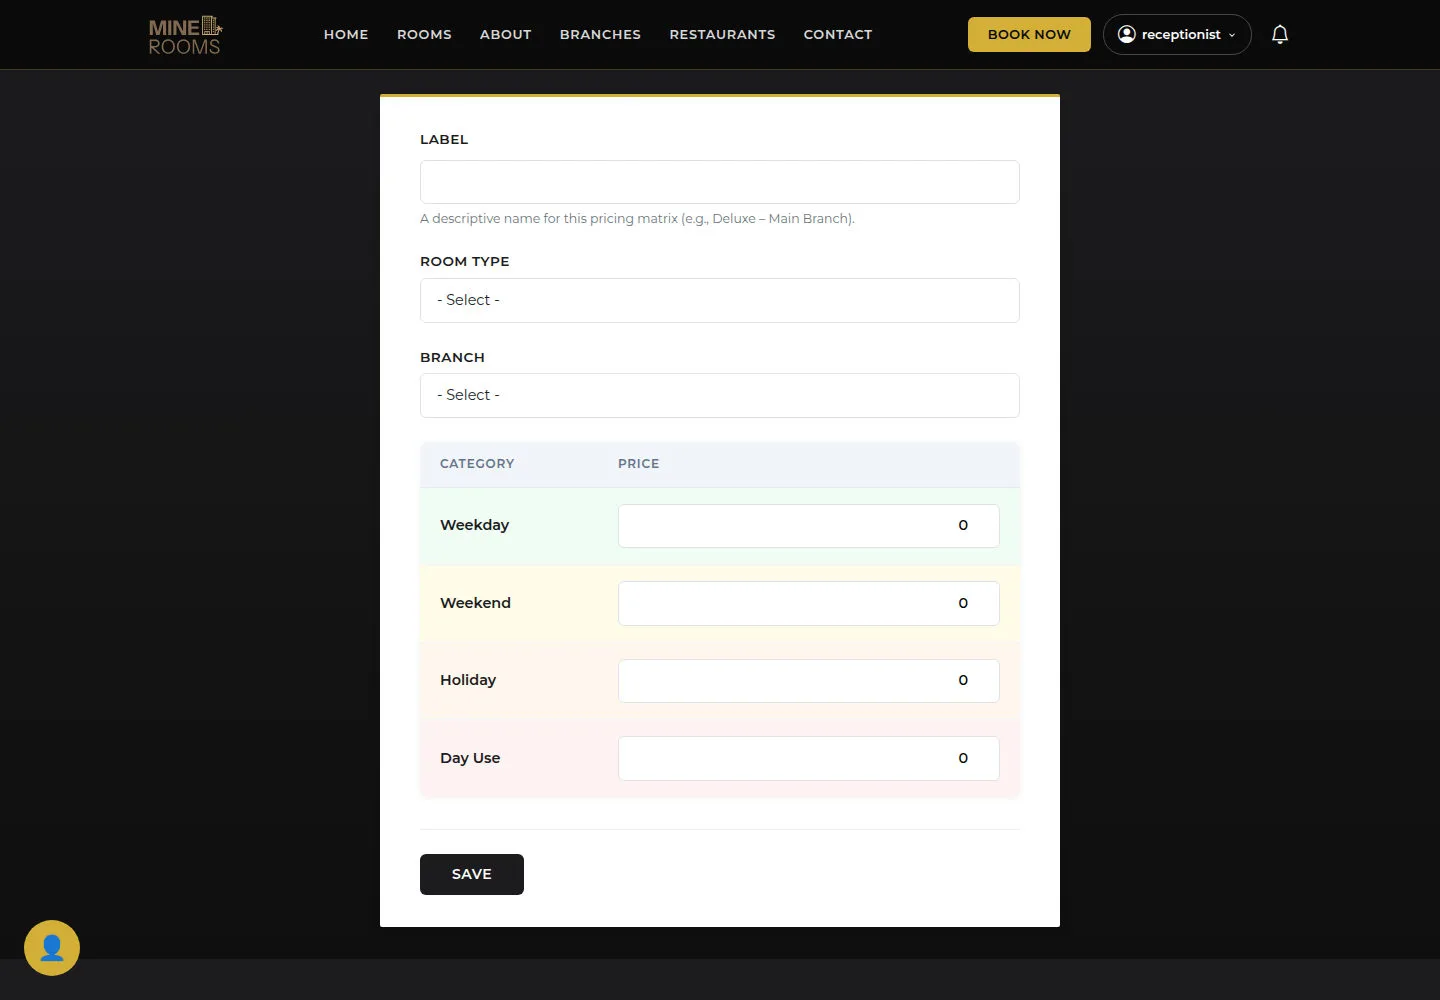The width and height of the screenshot is (1440, 1000).
Task: Click the Holiday price input
Action: click(x=809, y=681)
